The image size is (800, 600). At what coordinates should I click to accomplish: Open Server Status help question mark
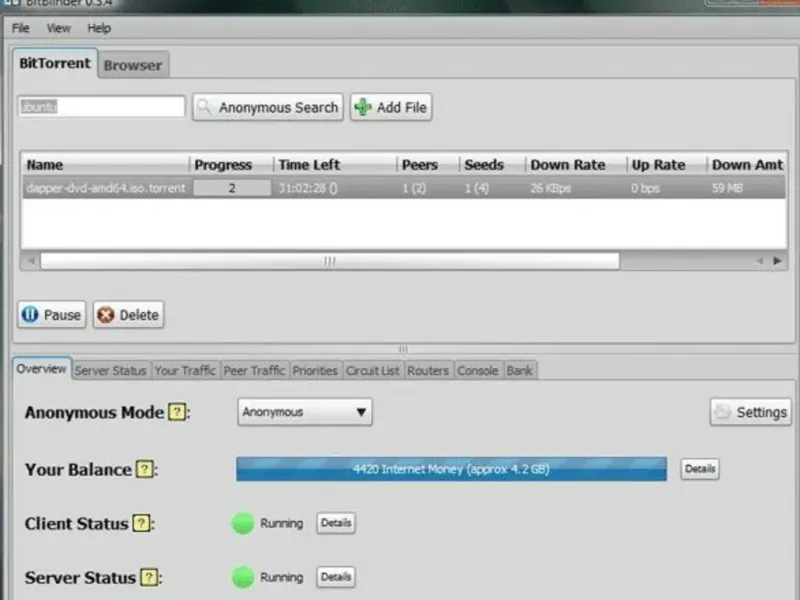point(149,577)
